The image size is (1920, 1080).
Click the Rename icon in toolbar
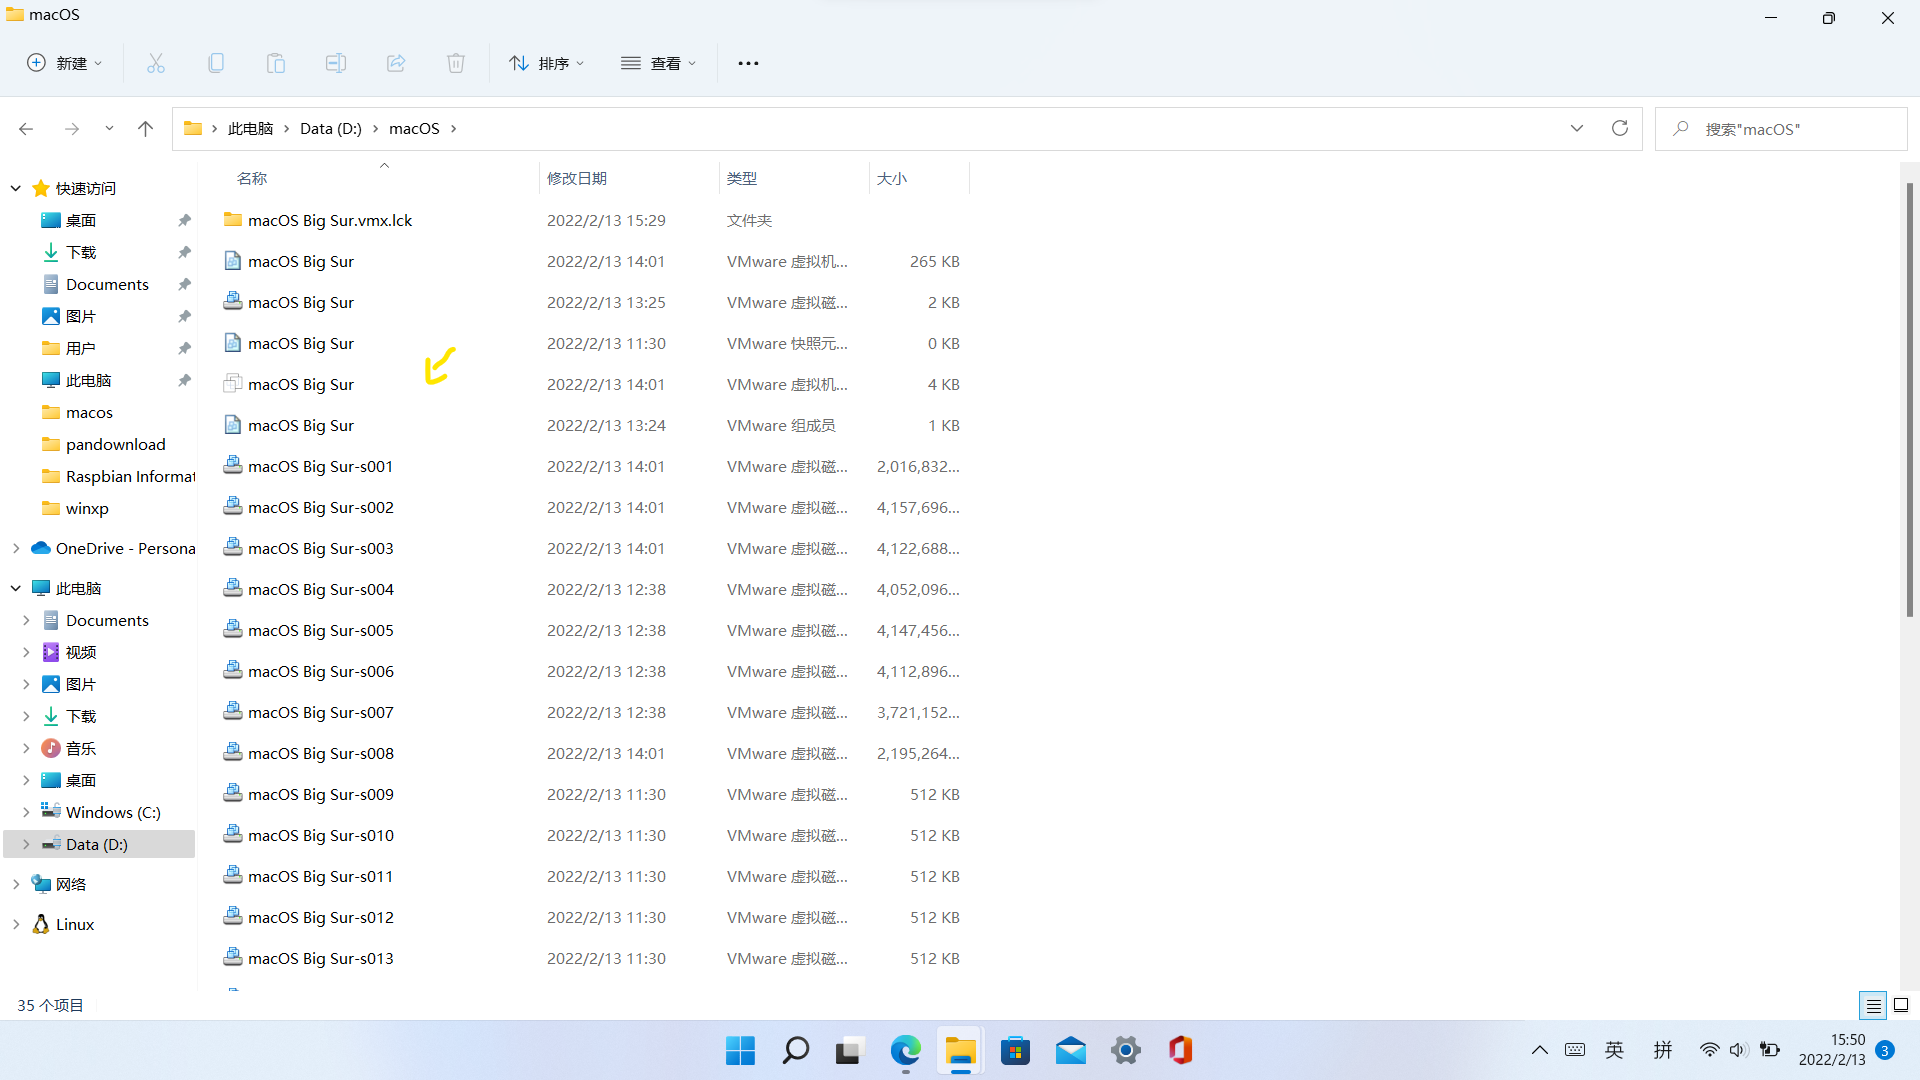pos(336,63)
